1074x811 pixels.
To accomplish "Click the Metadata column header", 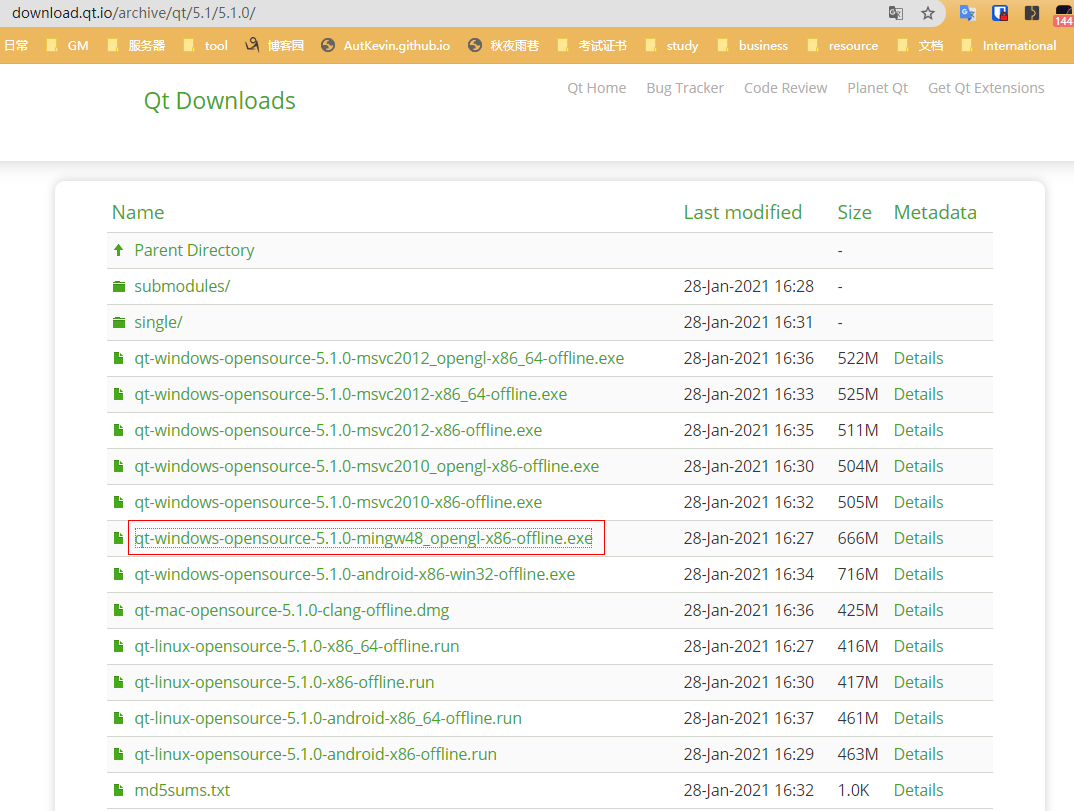I will (x=935, y=212).
